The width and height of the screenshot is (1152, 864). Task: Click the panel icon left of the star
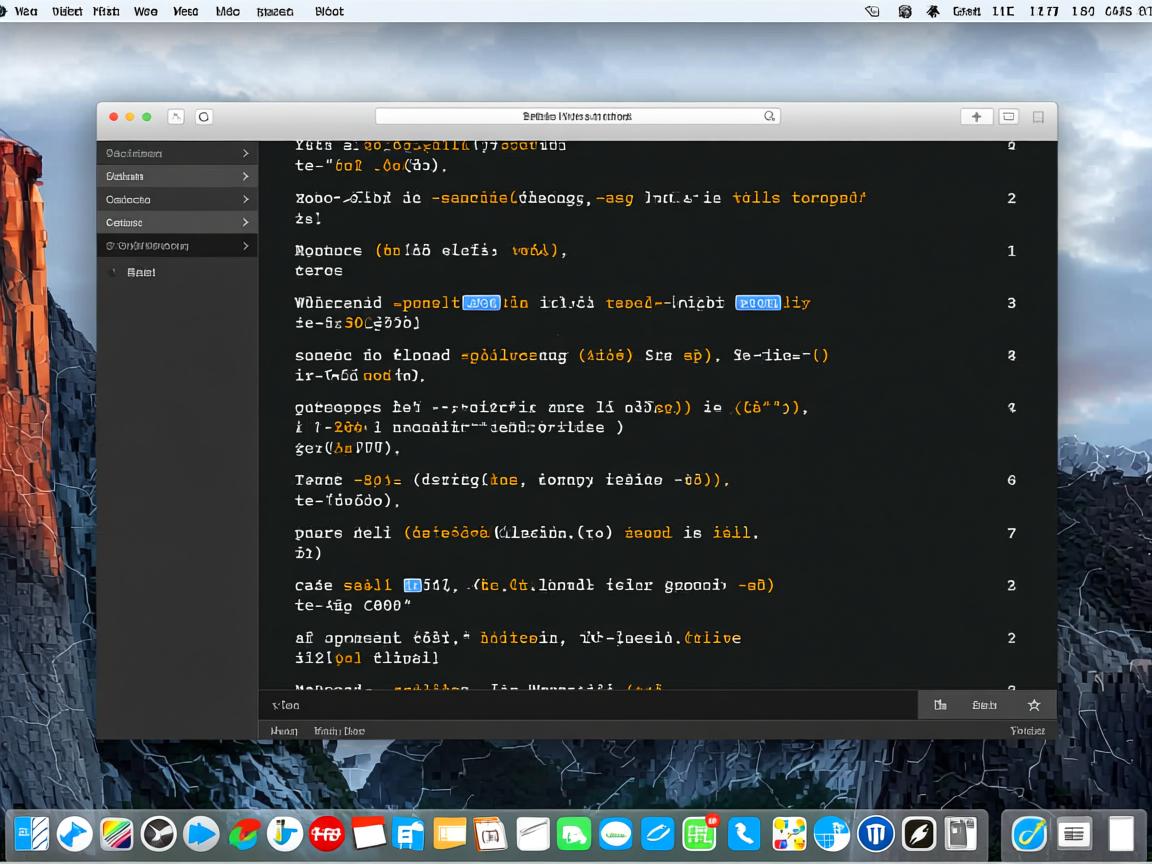[940, 705]
